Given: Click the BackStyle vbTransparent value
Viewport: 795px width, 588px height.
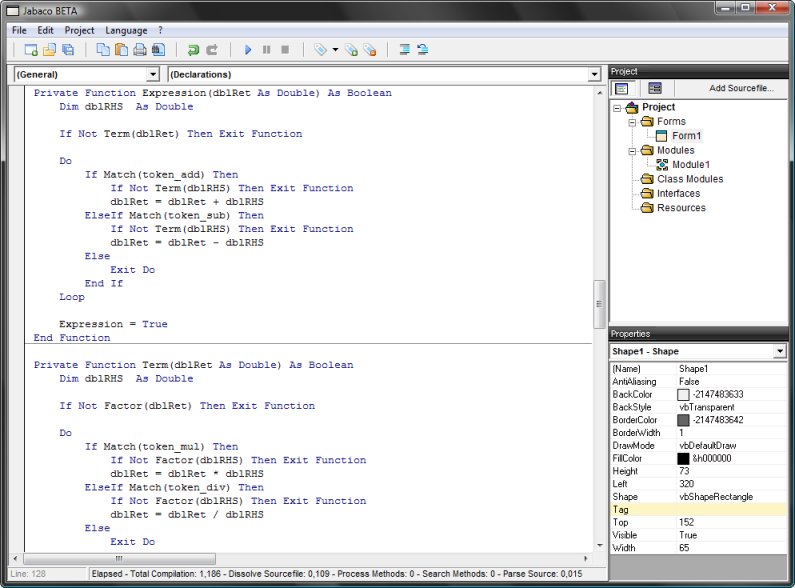Looking at the screenshot, I should tap(706, 407).
